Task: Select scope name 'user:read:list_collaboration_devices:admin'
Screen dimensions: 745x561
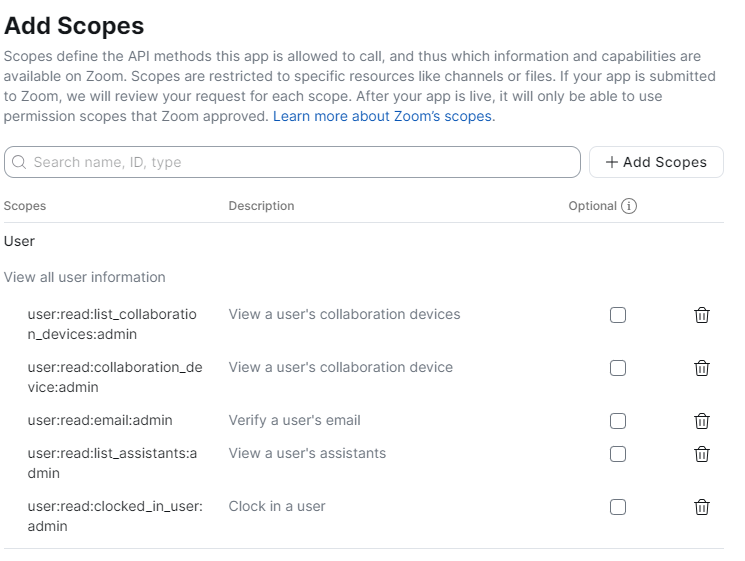Action: pos(112,324)
